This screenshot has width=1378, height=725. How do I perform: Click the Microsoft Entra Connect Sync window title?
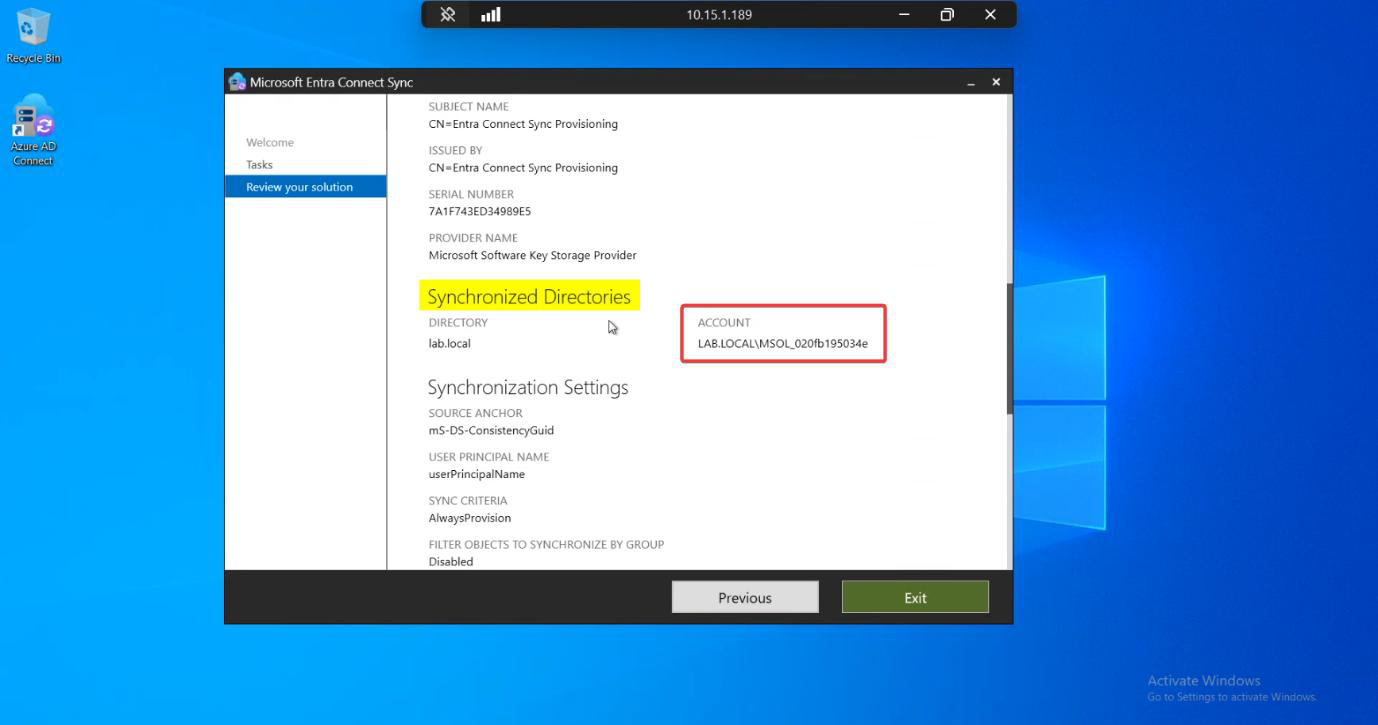[331, 82]
